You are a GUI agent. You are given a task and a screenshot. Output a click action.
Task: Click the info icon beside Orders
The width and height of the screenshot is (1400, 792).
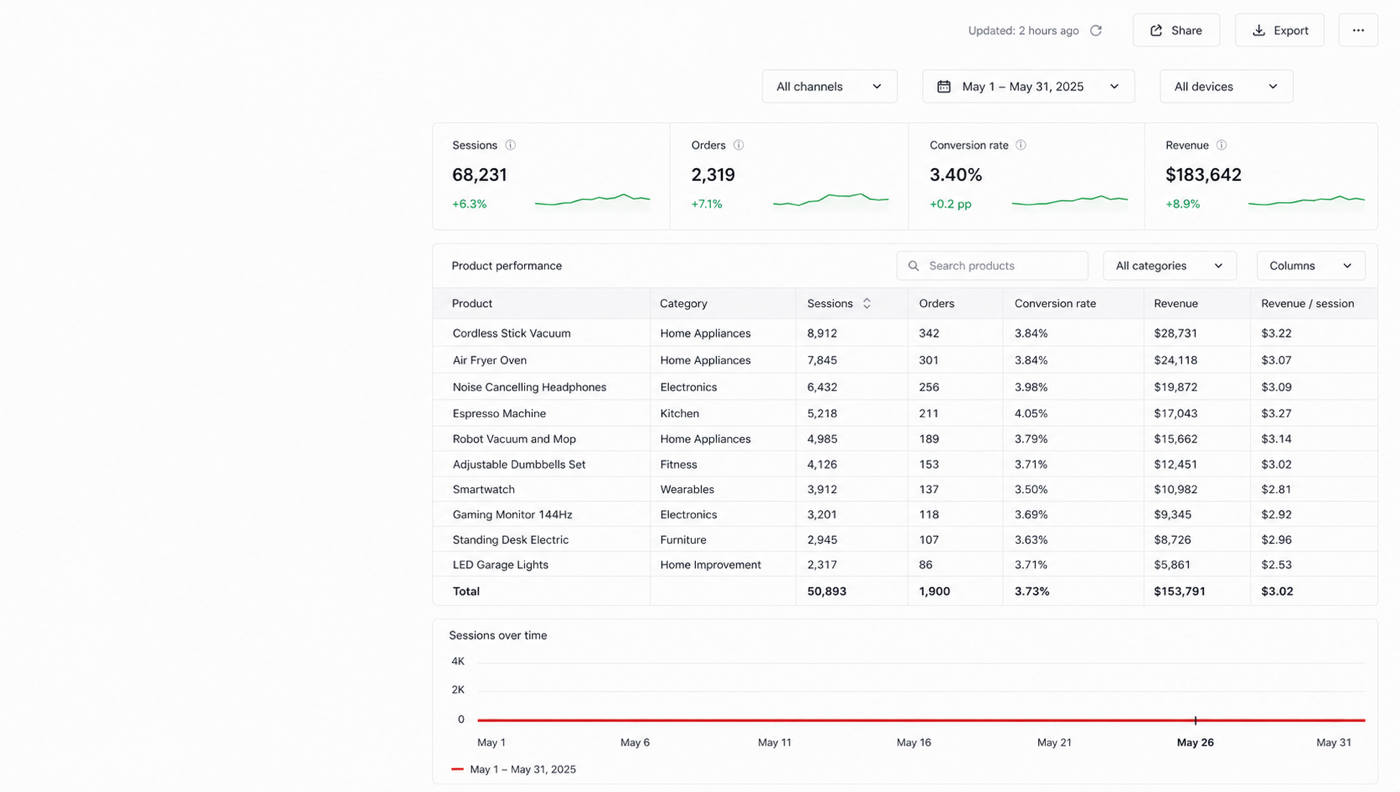pos(738,145)
